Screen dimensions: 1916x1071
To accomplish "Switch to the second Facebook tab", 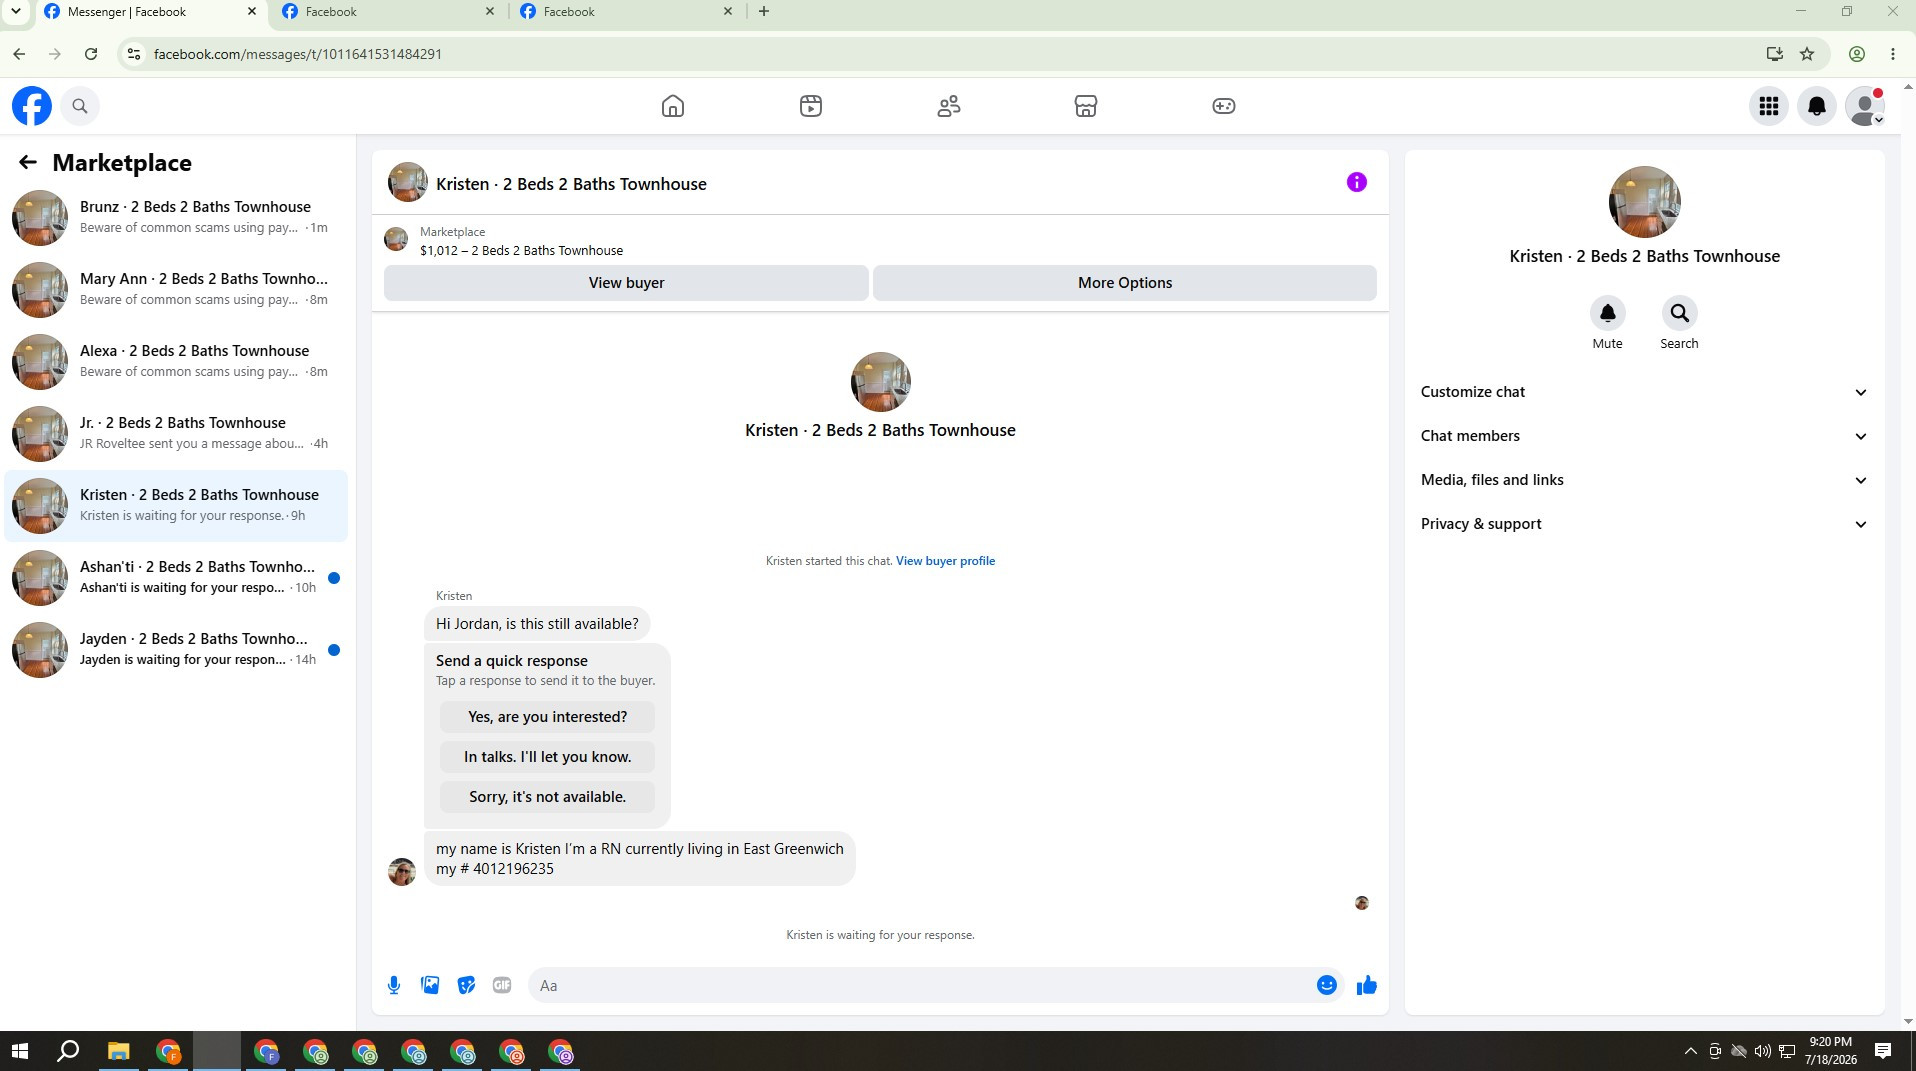I will coord(388,12).
